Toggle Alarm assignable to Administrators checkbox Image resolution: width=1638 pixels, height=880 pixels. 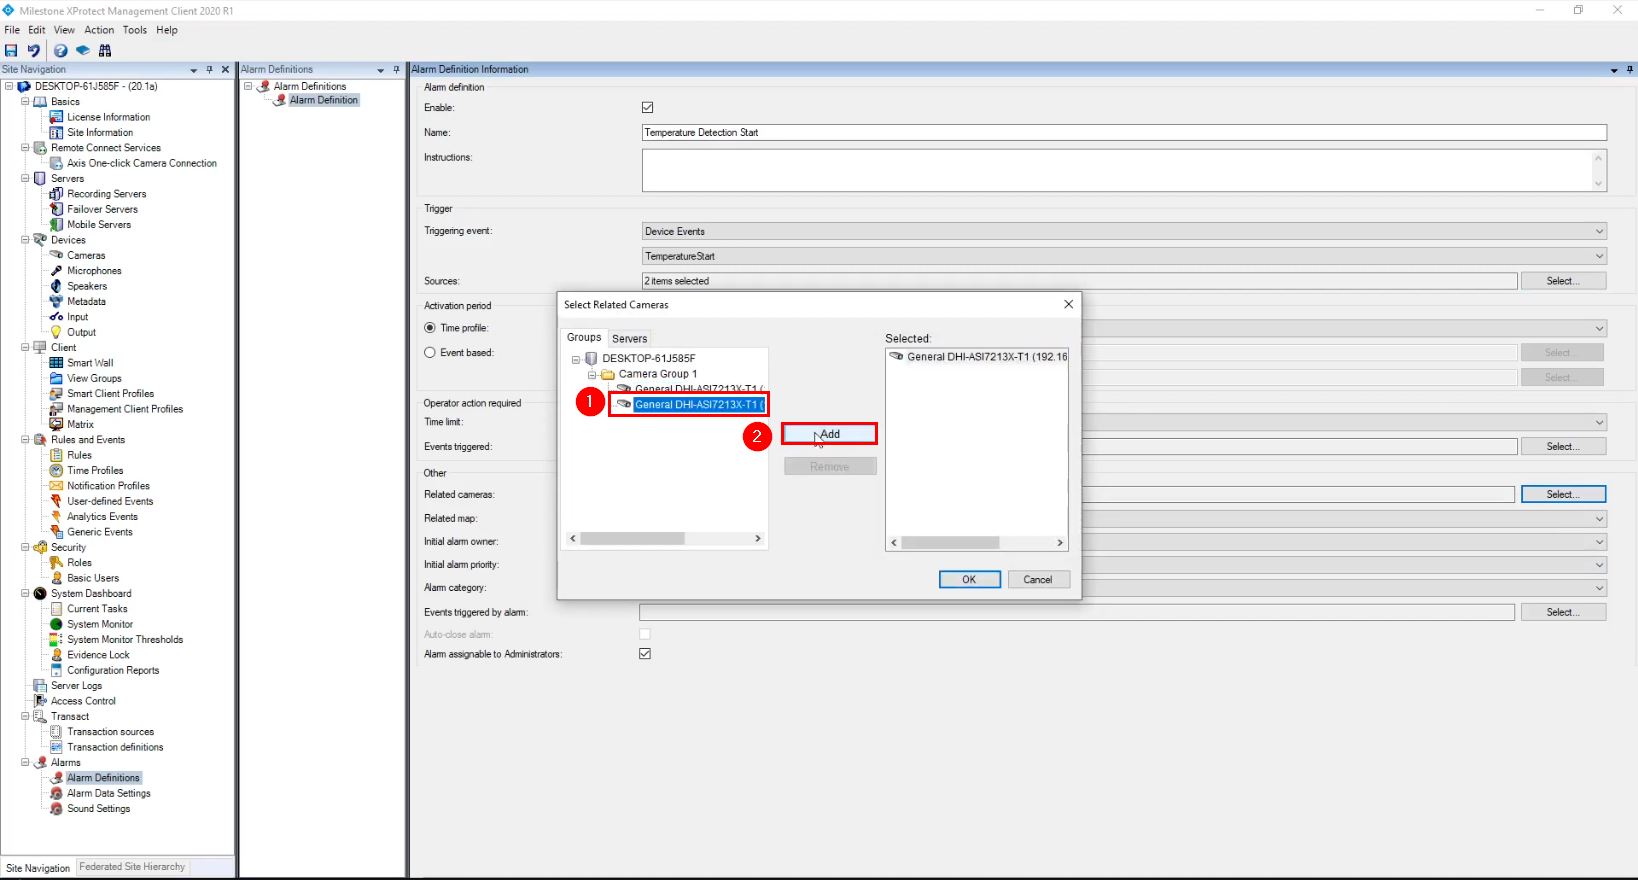point(645,654)
